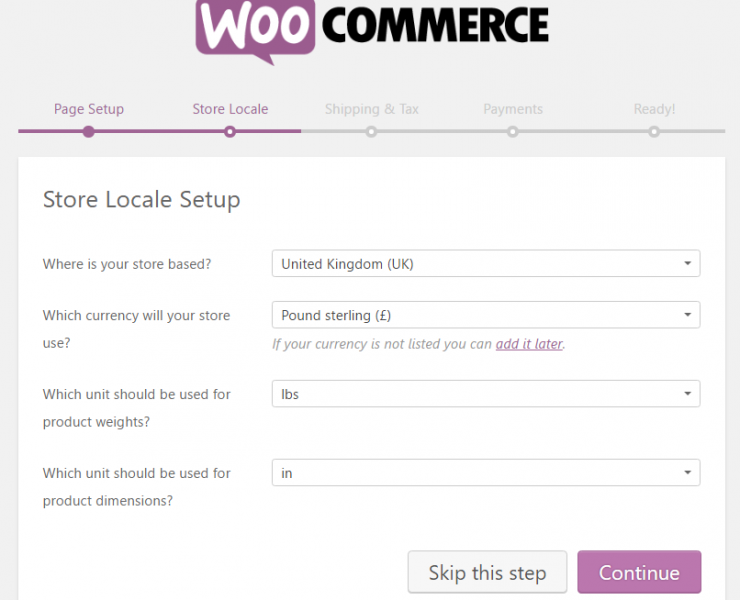
Task: Click the If your currency is not listed note
Action: pos(419,344)
